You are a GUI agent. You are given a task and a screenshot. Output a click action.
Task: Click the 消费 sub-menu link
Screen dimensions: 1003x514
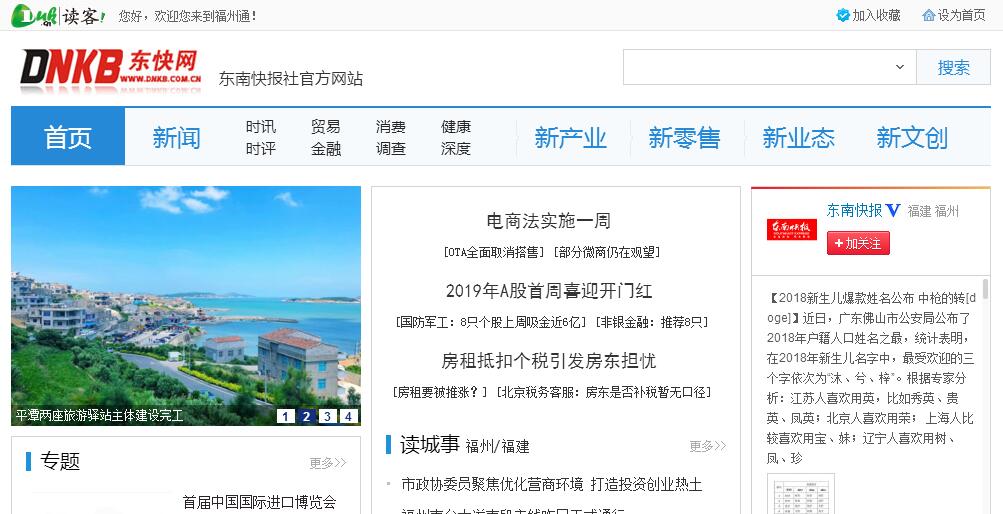(391, 127)
